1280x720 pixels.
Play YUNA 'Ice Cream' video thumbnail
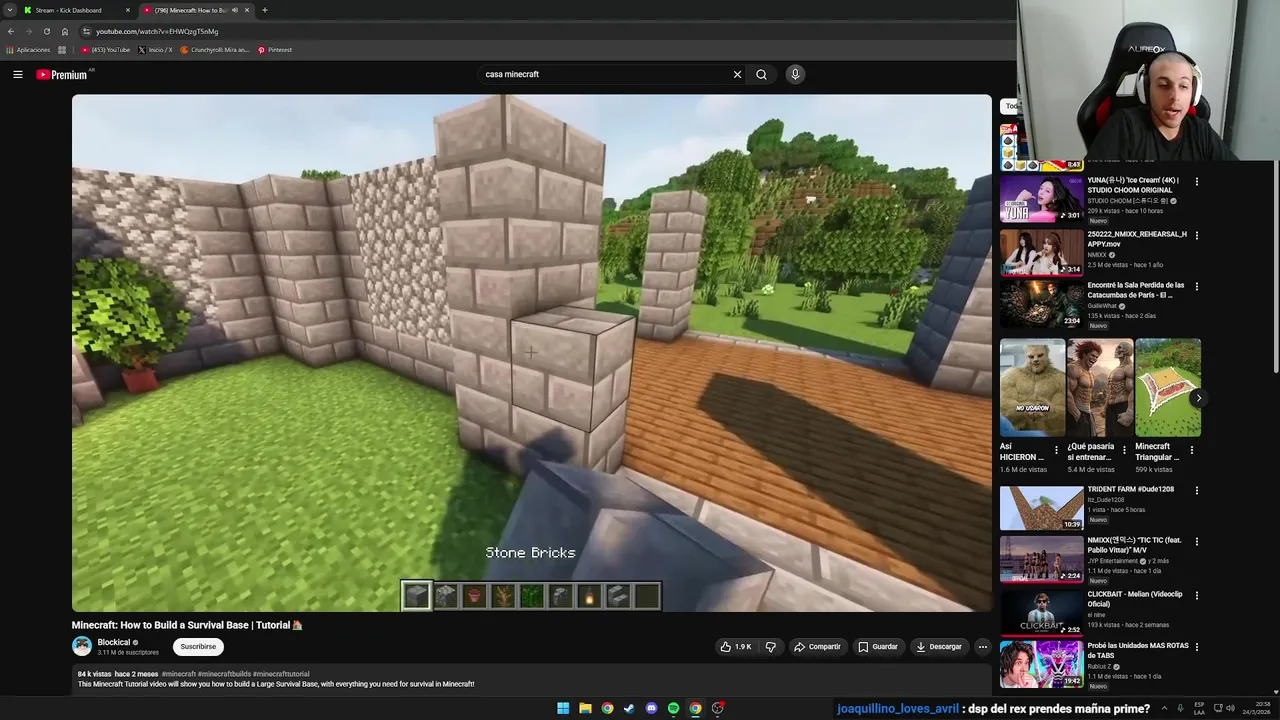click(1041, 198)
